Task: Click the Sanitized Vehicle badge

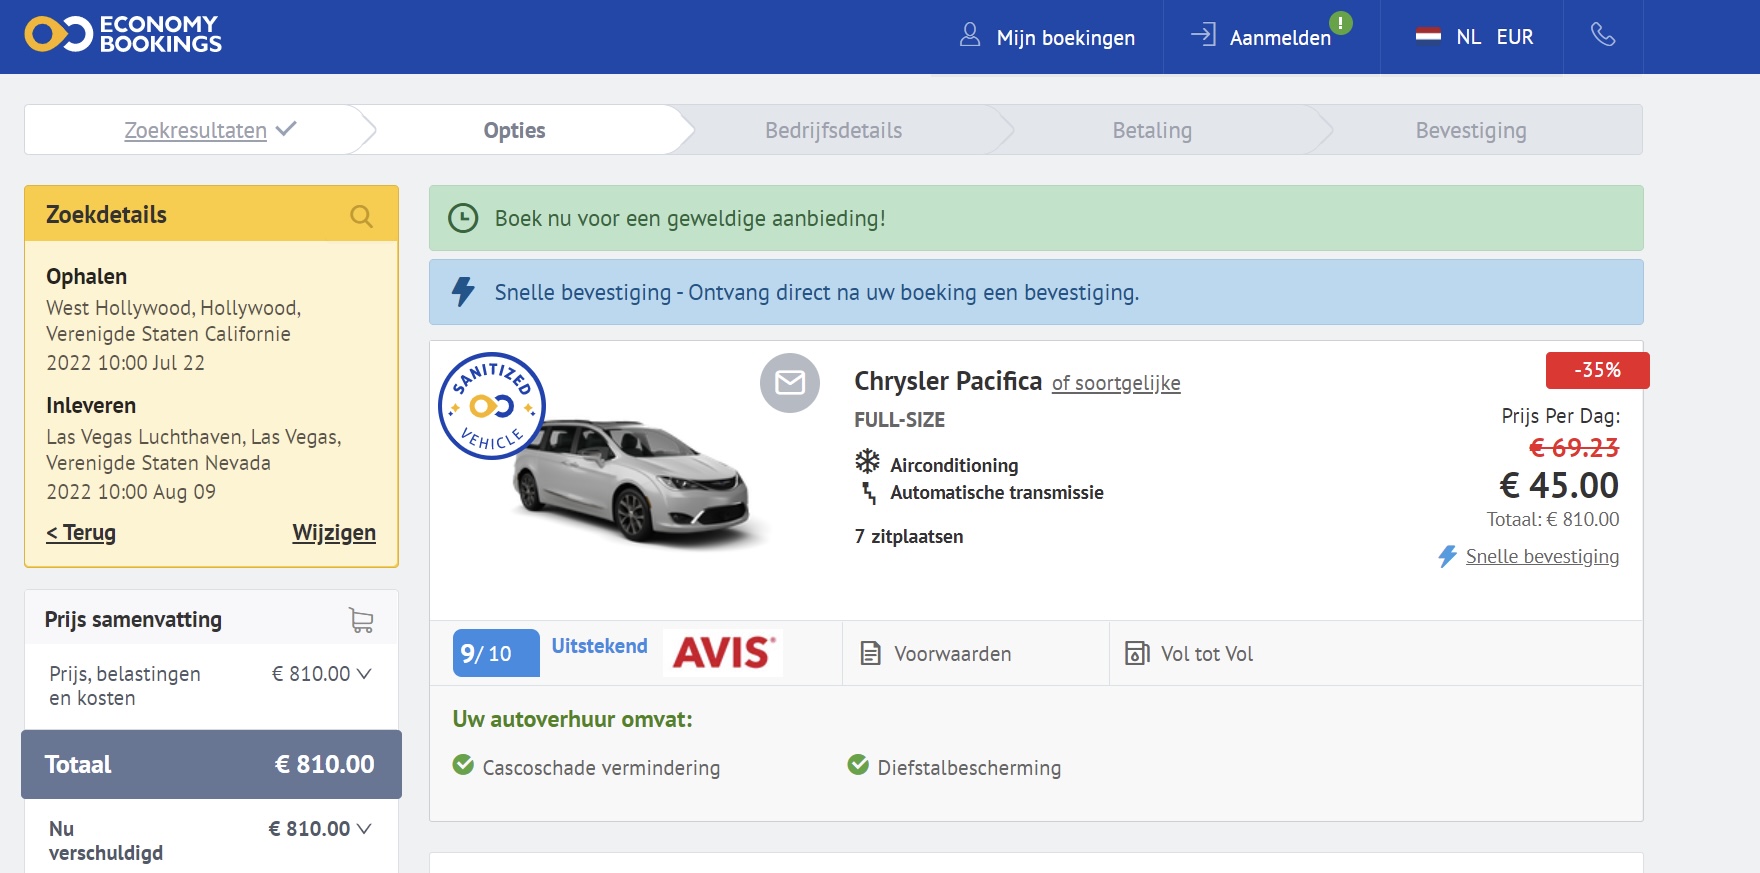Action: click(x=491, y=406)
